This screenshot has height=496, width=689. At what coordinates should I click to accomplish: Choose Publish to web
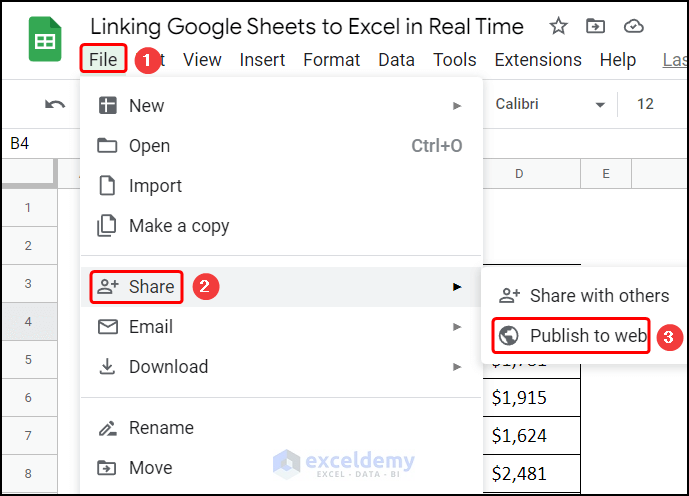(x=585, y=336)
